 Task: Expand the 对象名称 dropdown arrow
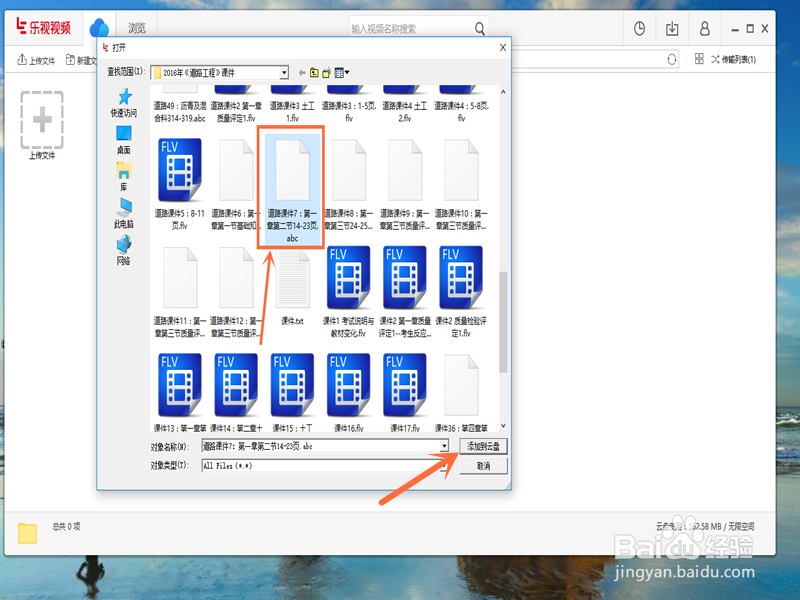(444, 446)
